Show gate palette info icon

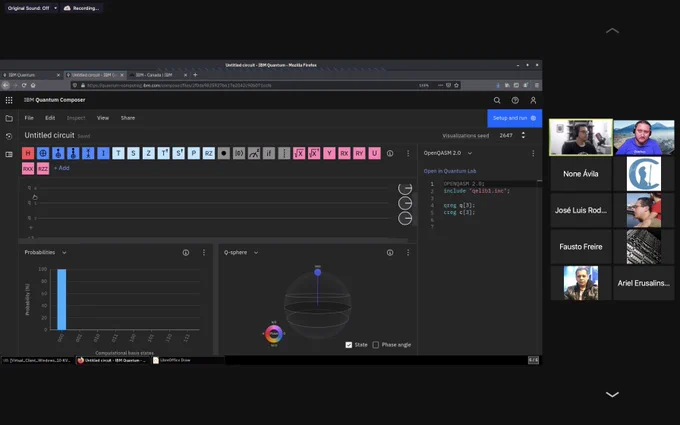pos(390,153)
